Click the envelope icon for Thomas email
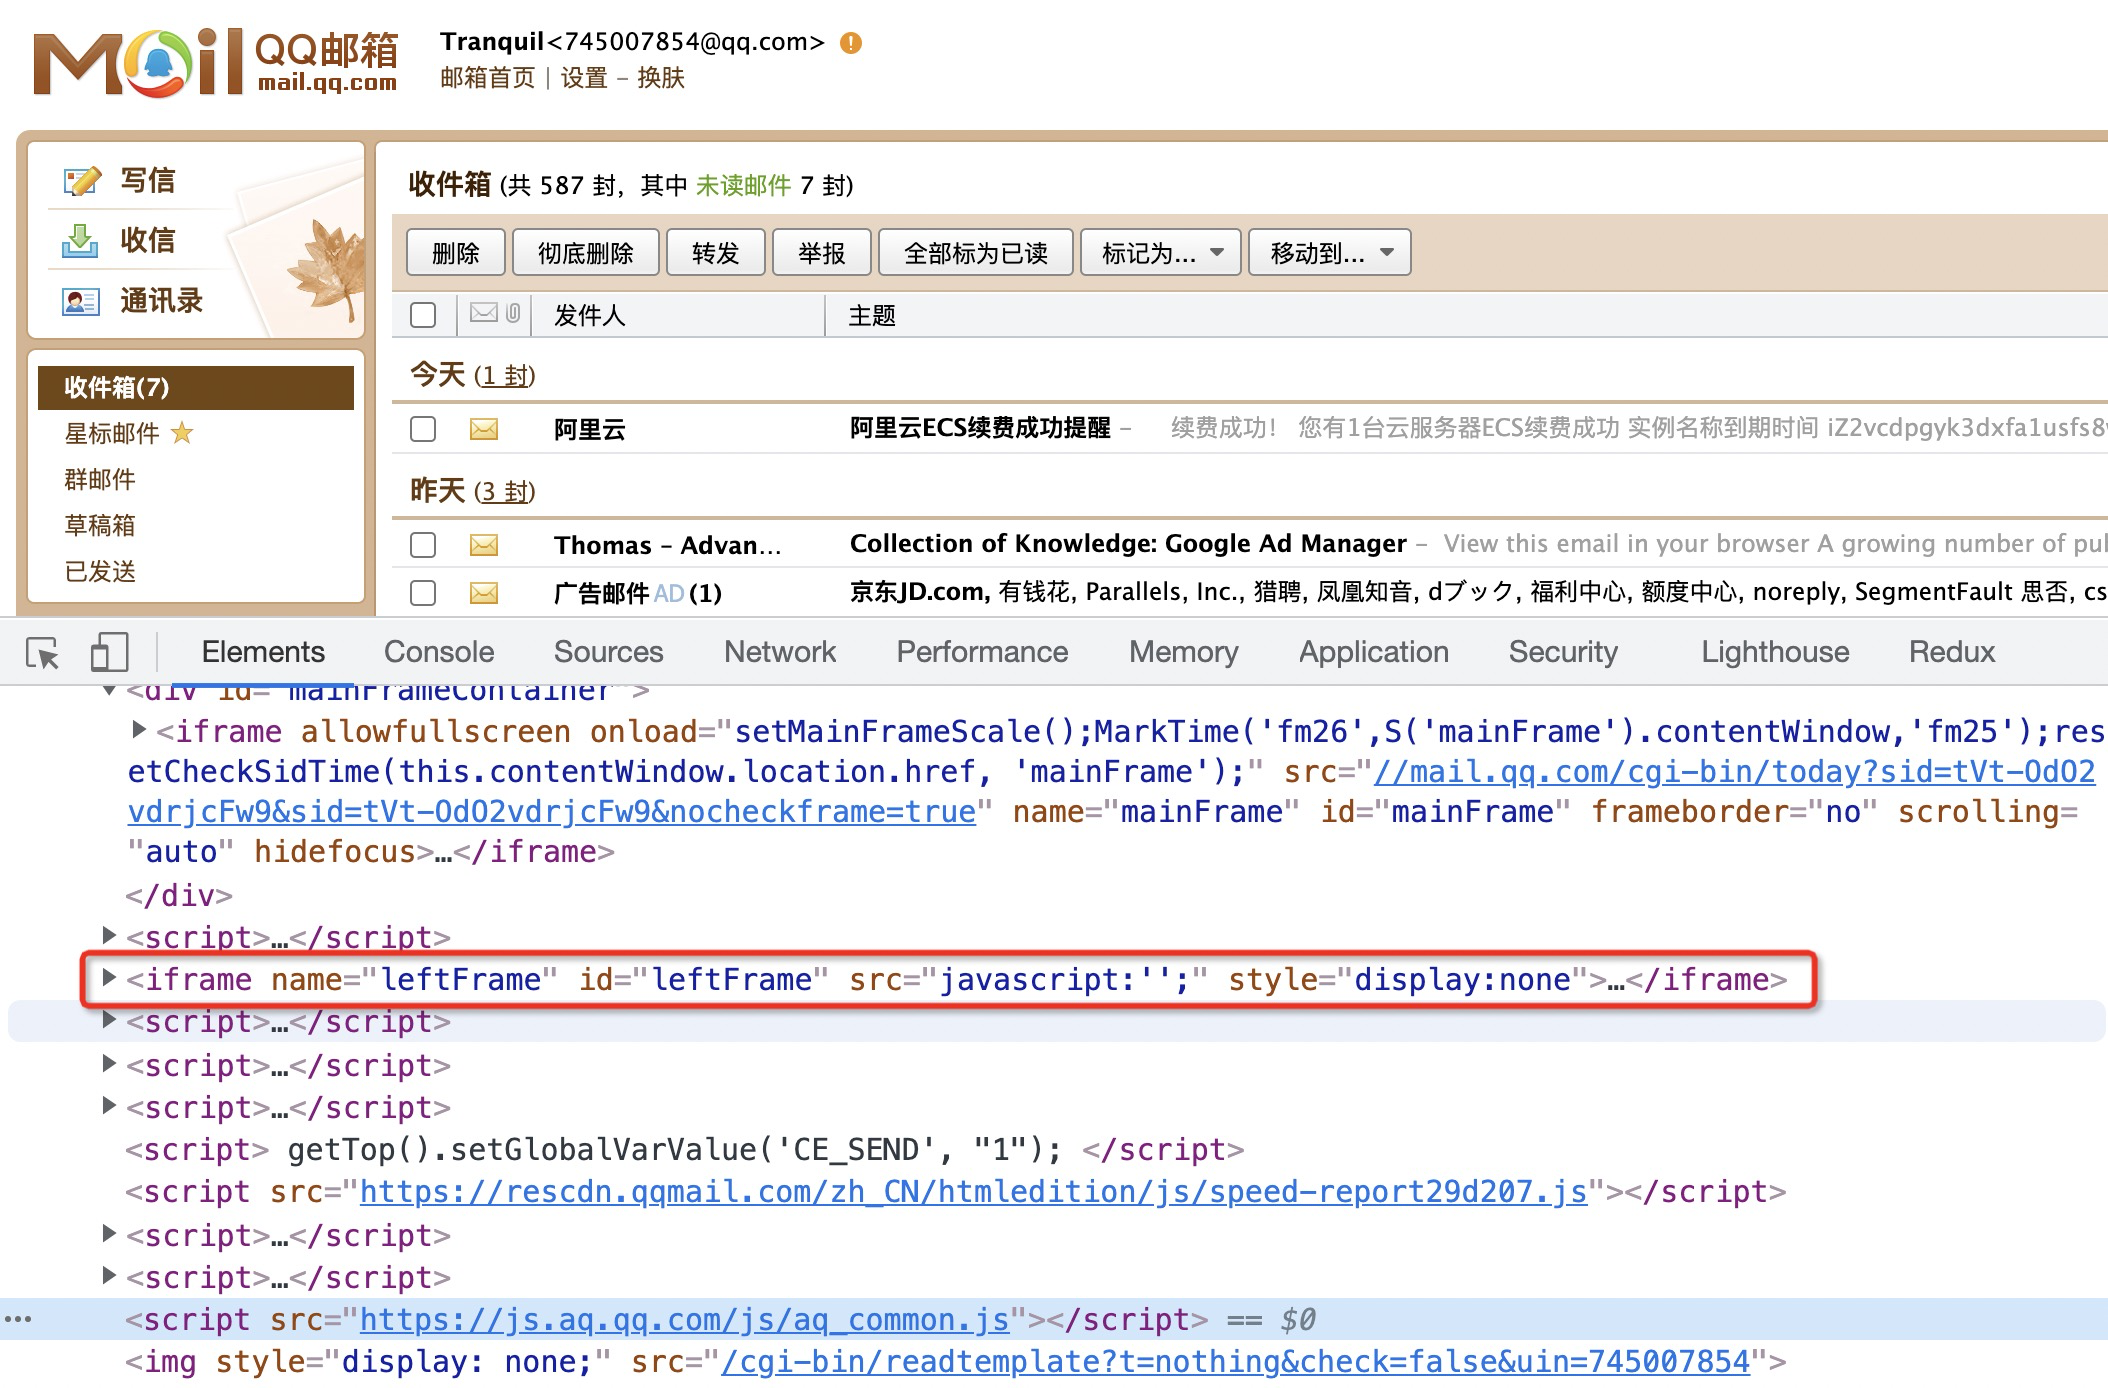This screenshot has height=1388, width=2108. click(484, 545)
